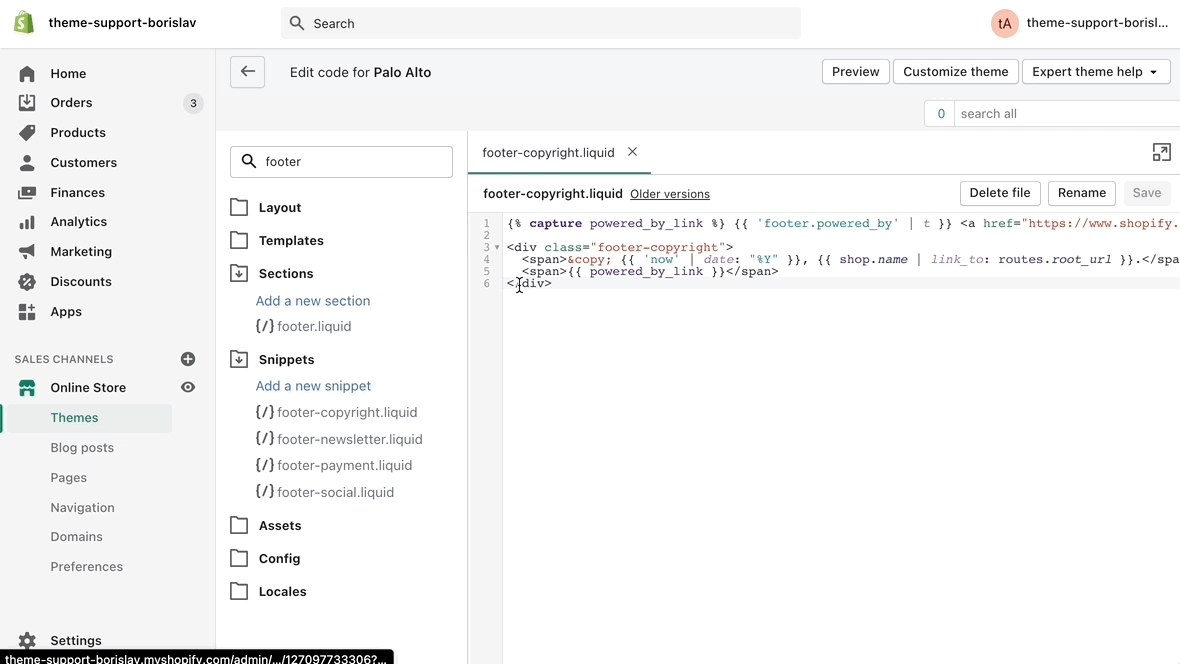Fold code at line 3 arrow
The image size is (1180, 664).
pyautogui.click(x=497, y=248)
